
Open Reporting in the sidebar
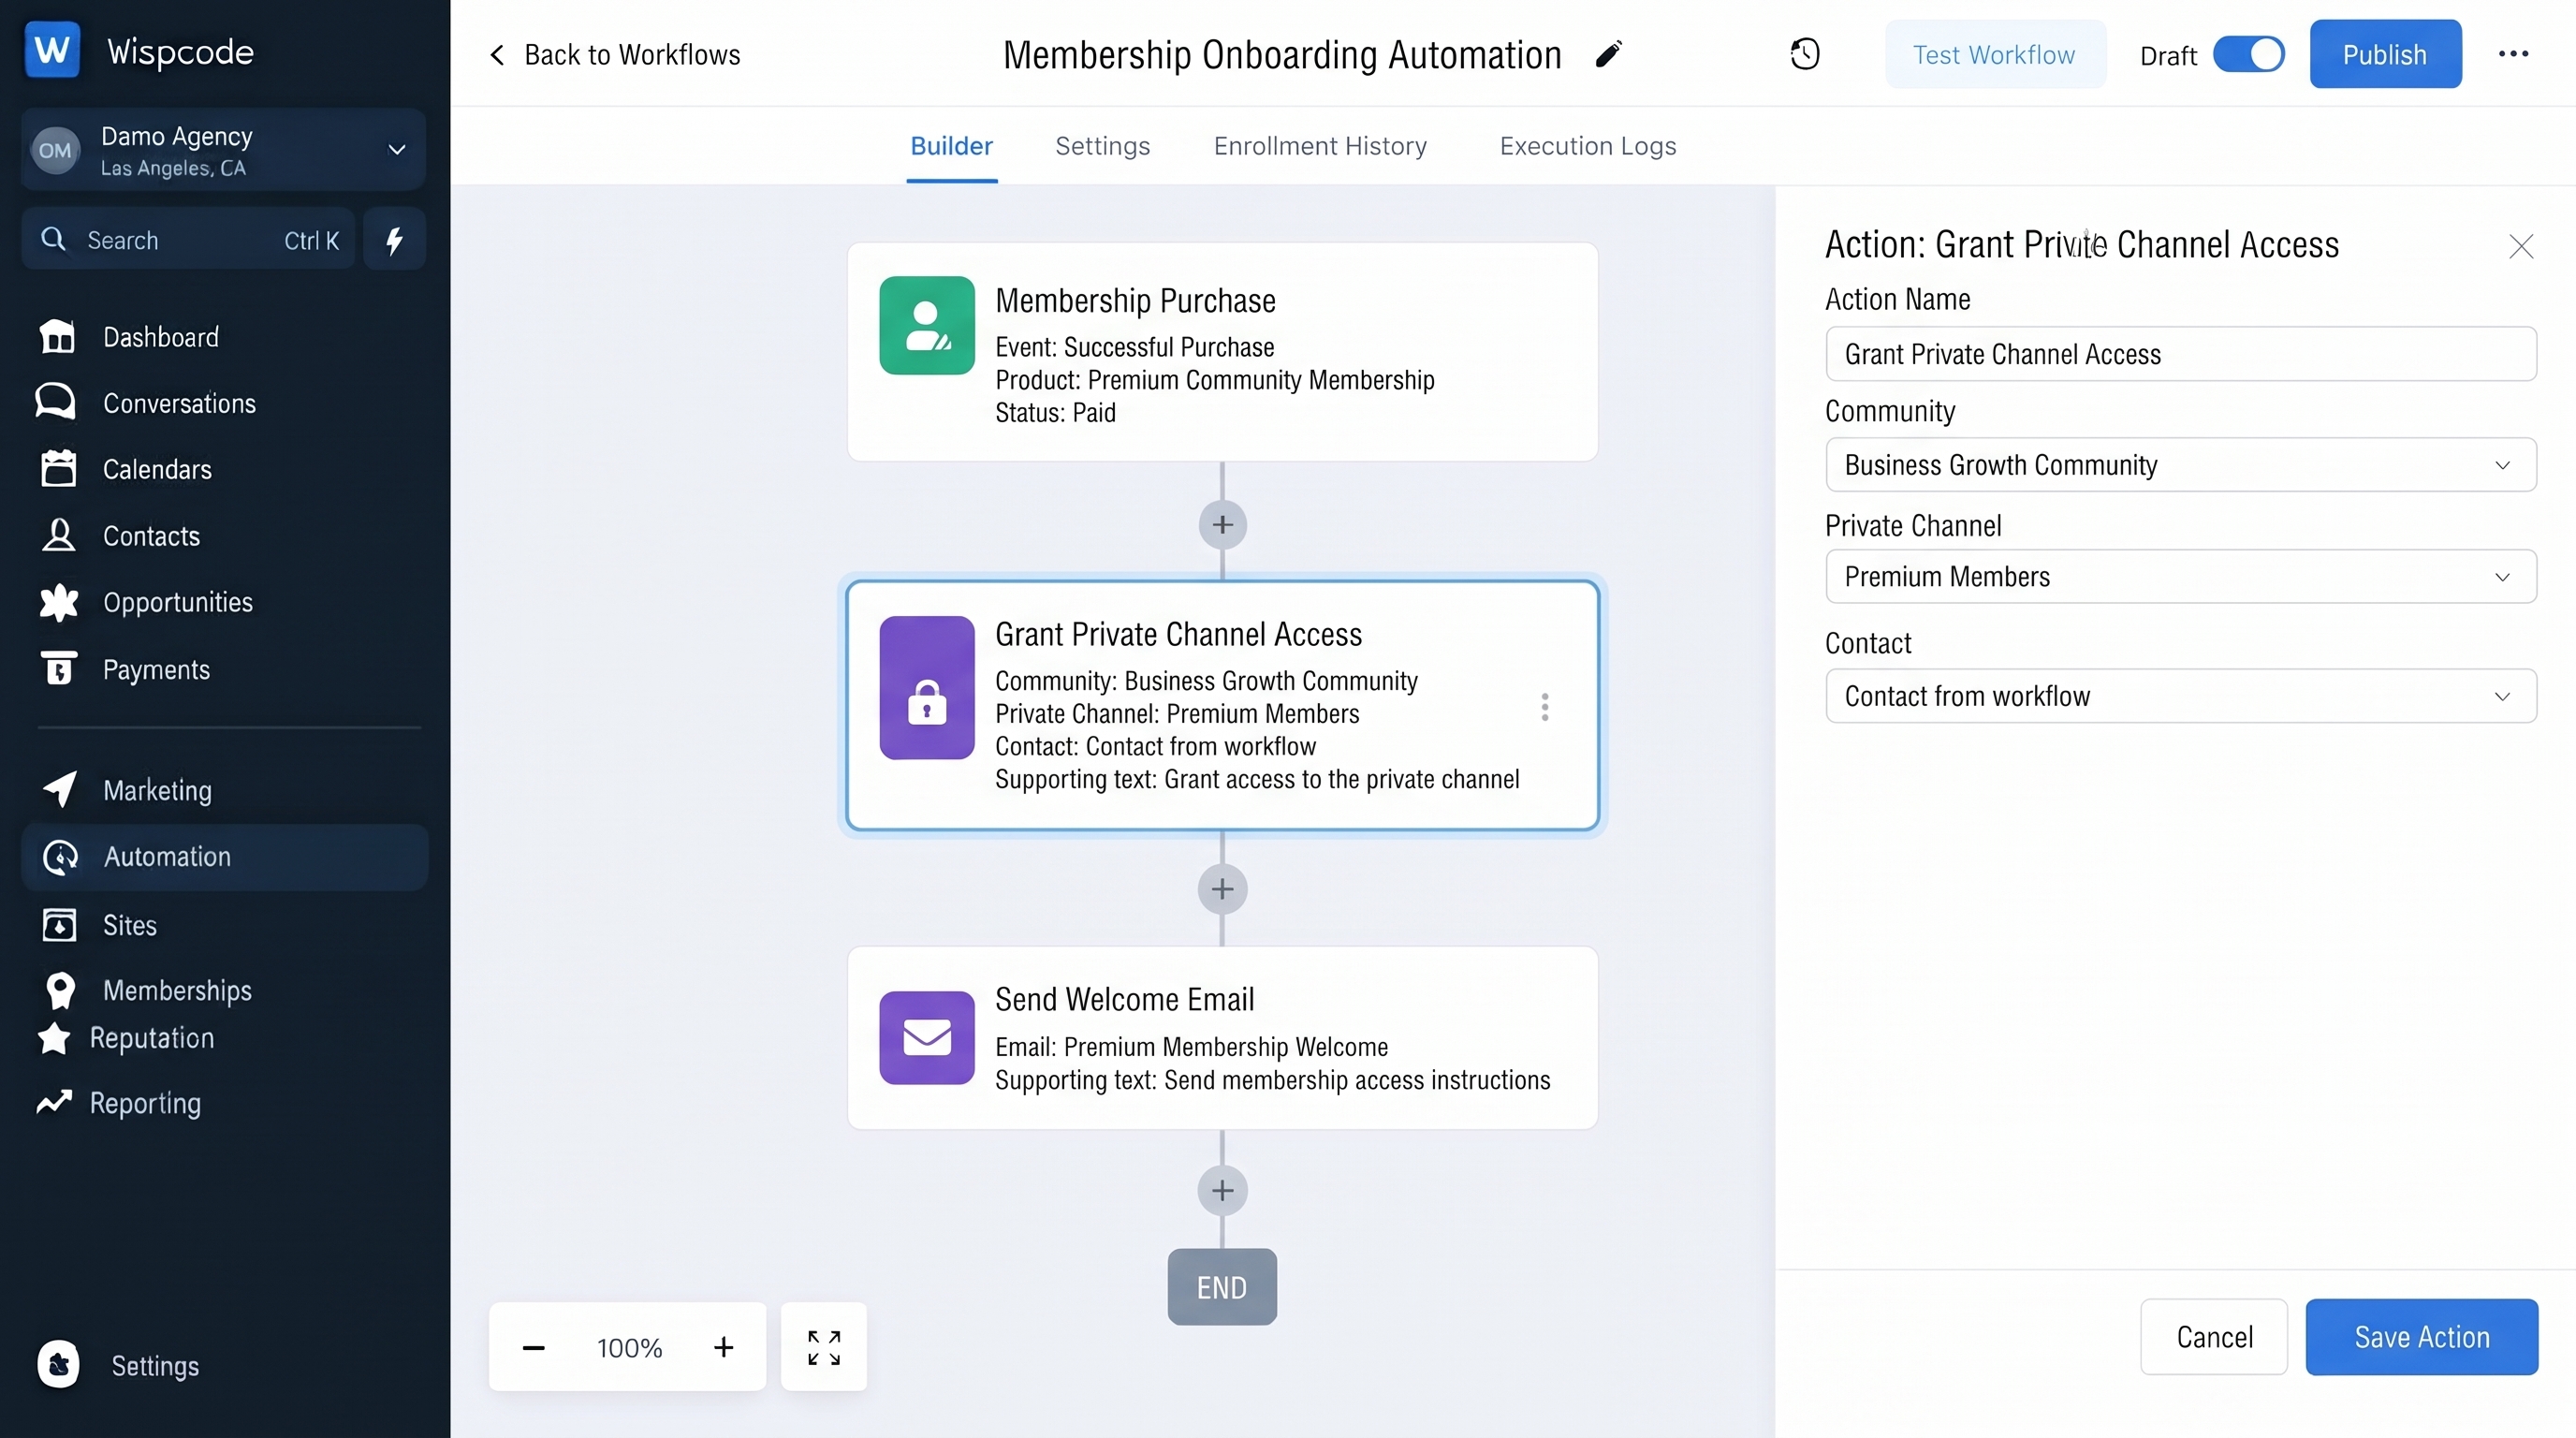pos(118,1103)
